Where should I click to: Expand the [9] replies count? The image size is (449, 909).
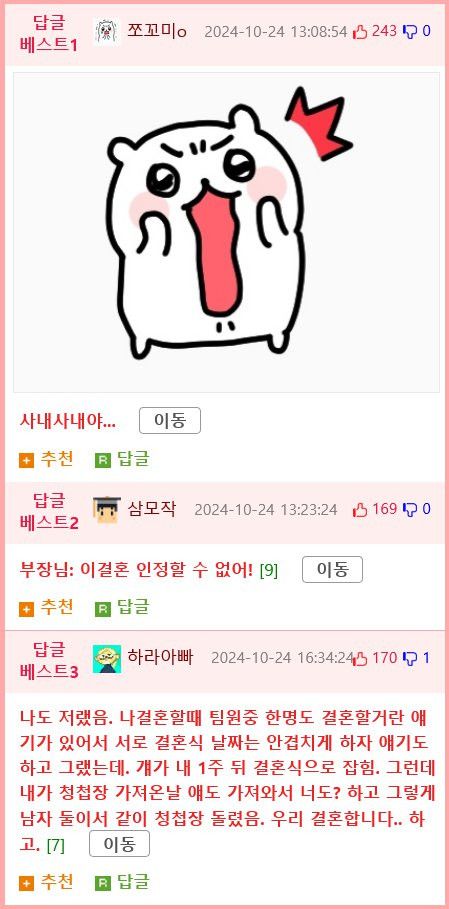tap(269, 571)
